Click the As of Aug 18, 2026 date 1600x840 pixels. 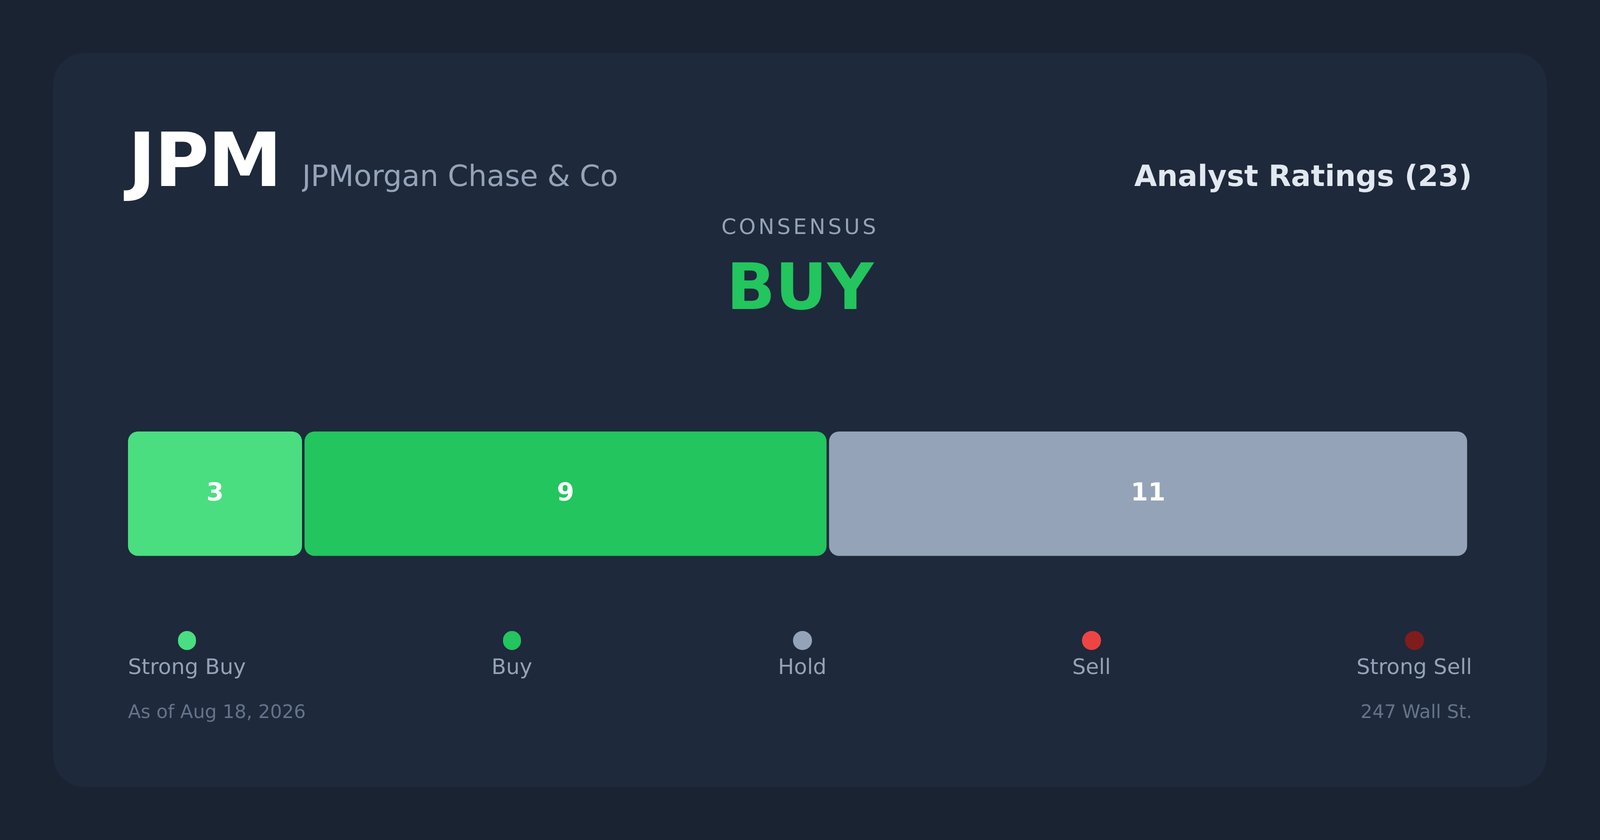click(217, 712)
